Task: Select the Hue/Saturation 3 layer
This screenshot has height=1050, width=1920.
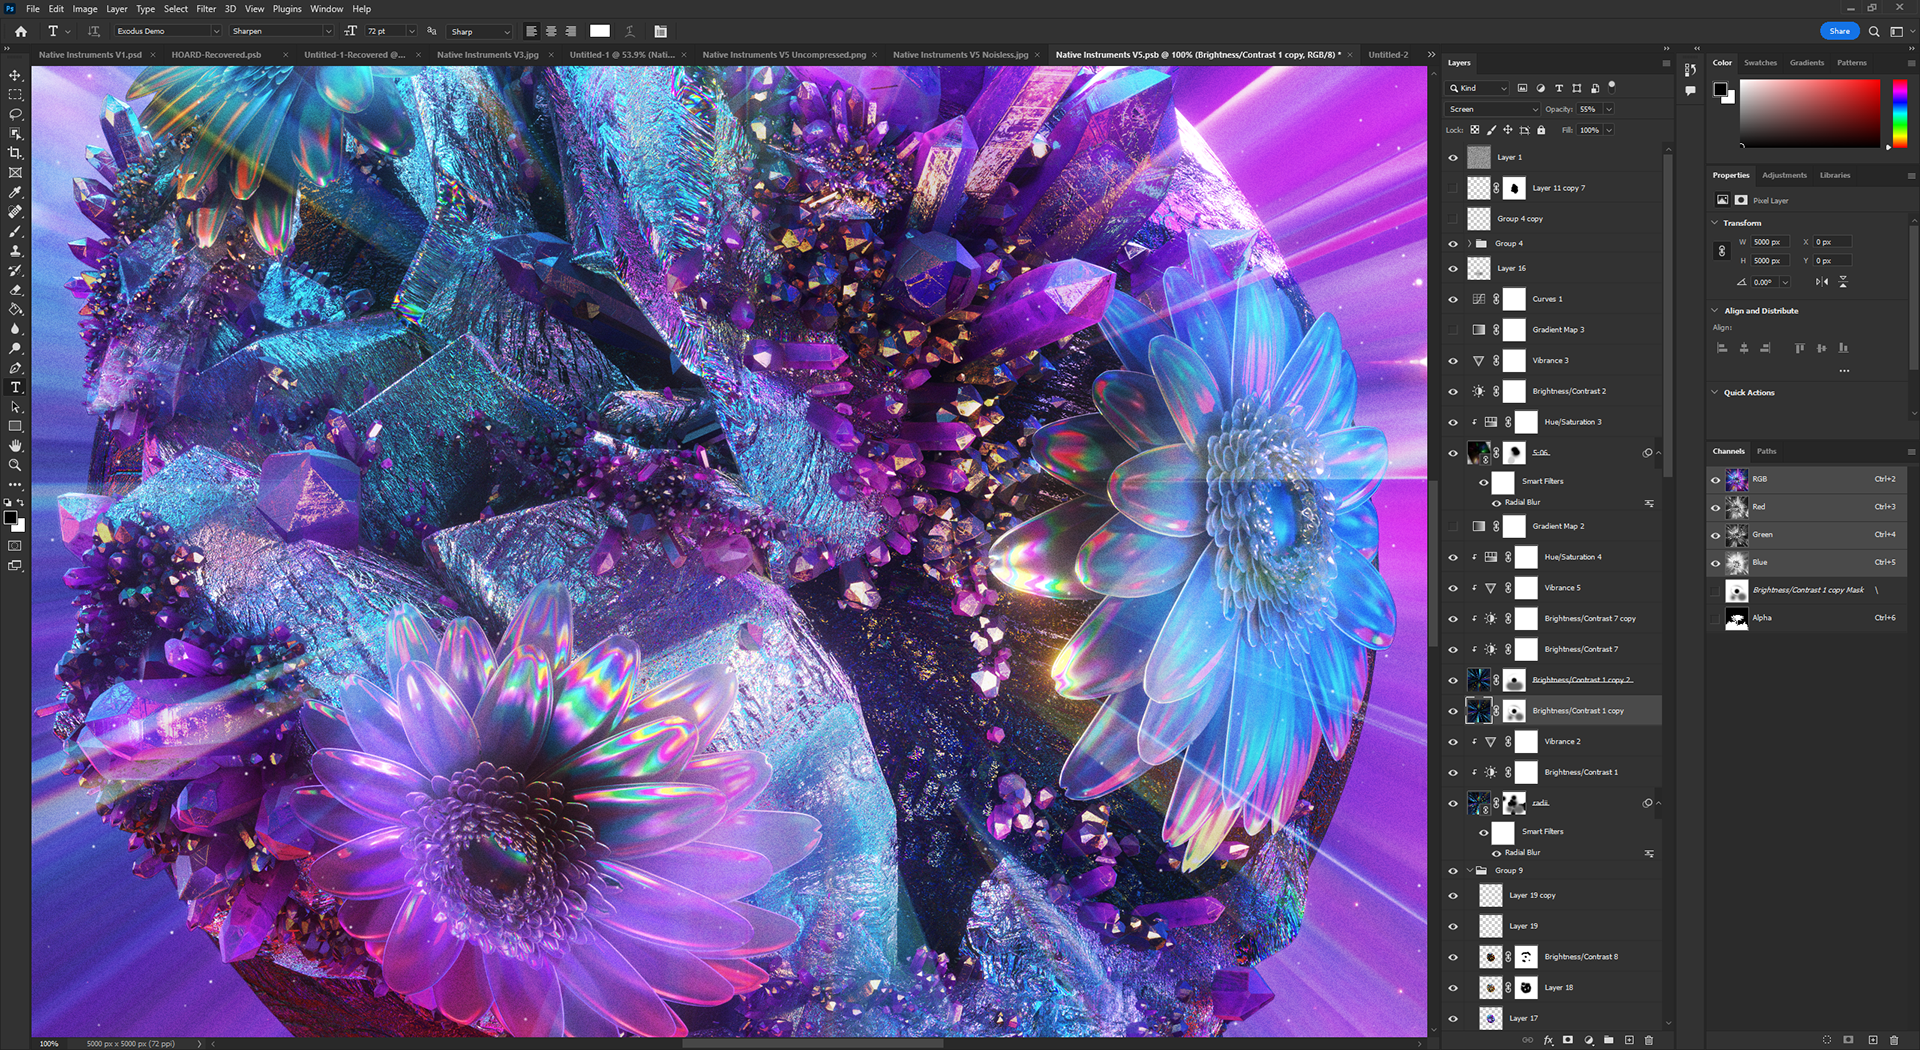Action: tap(1572, 422)
